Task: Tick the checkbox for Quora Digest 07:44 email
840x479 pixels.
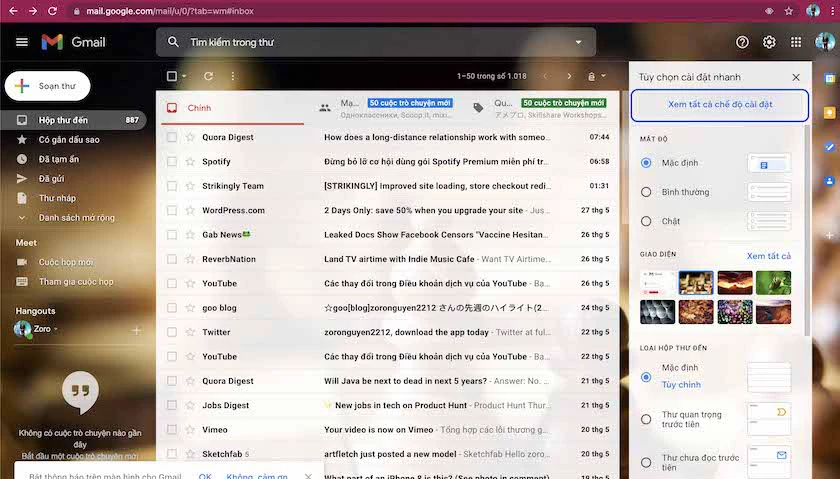Action: (171, 137)
